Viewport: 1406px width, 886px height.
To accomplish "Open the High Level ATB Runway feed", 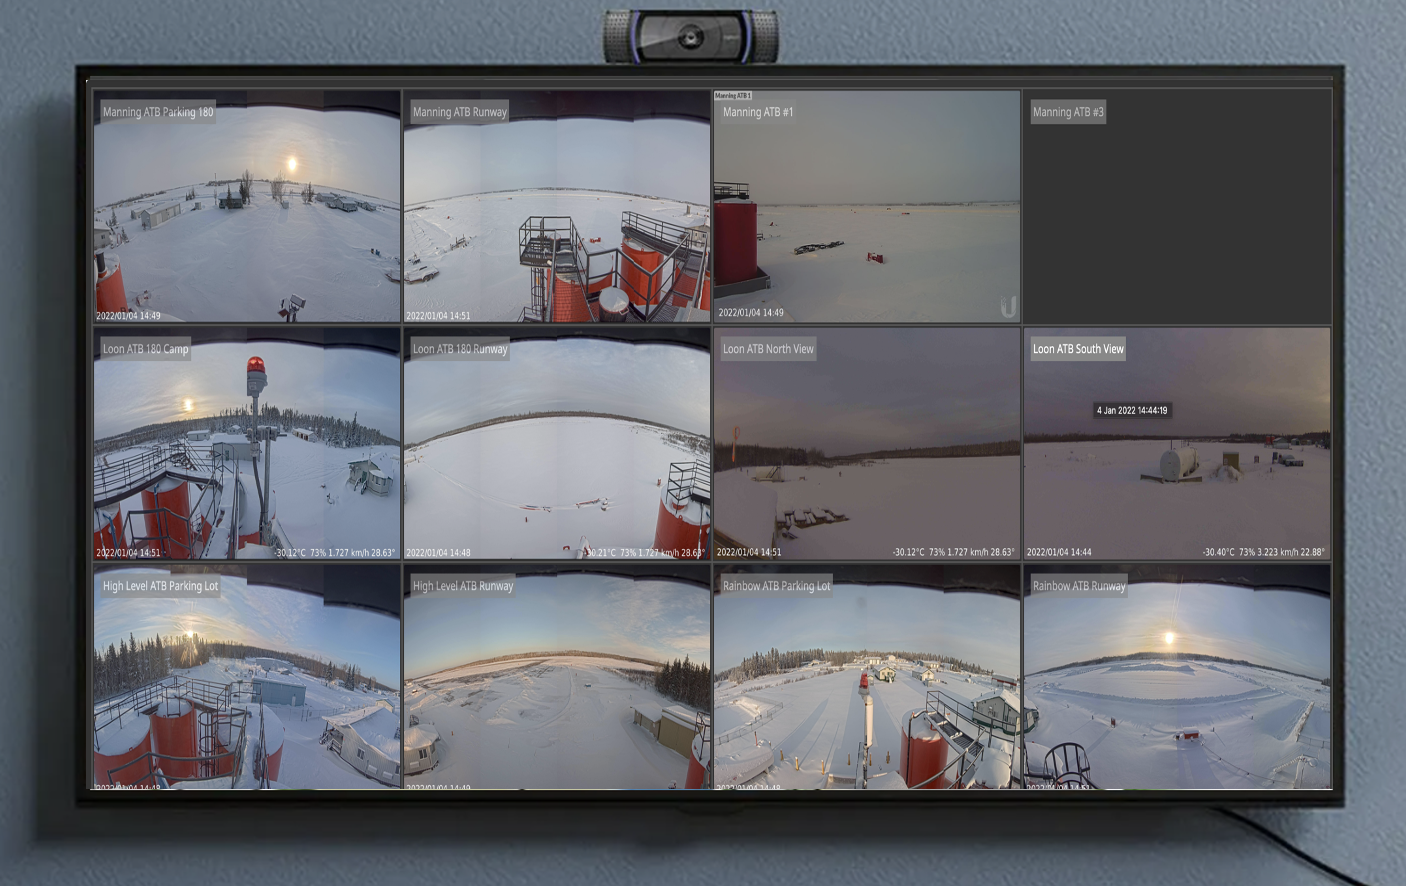I will [x=557, y=677].
